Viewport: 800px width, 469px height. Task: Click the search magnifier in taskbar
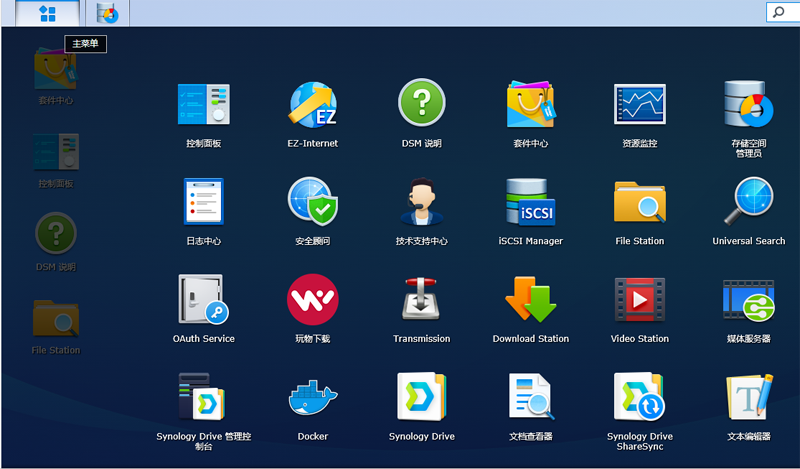[x=779, y=12]
